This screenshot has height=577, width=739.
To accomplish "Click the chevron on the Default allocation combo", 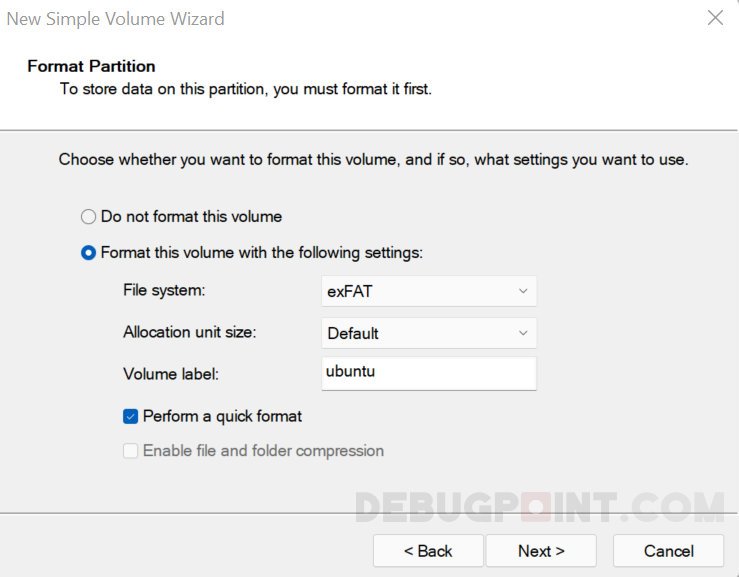I will (x=522, y=333).
